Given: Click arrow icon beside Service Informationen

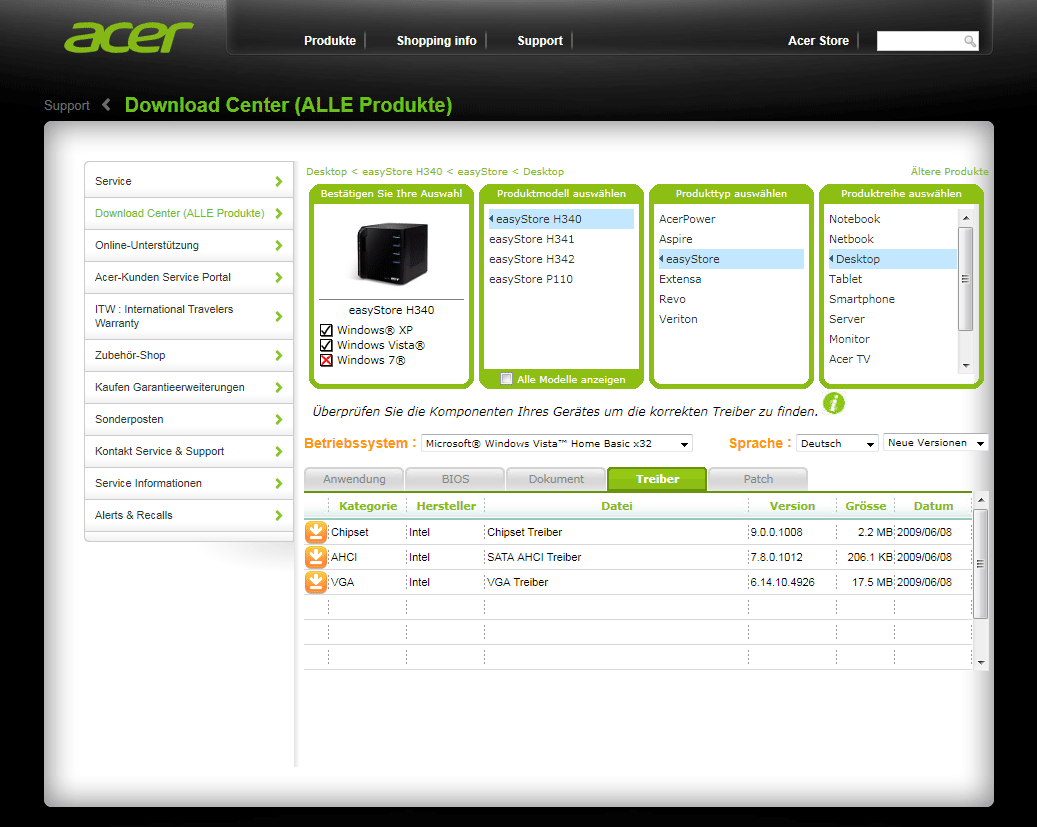Looking at the screenshot, I should pyautogui.click(x=278, y=484).
